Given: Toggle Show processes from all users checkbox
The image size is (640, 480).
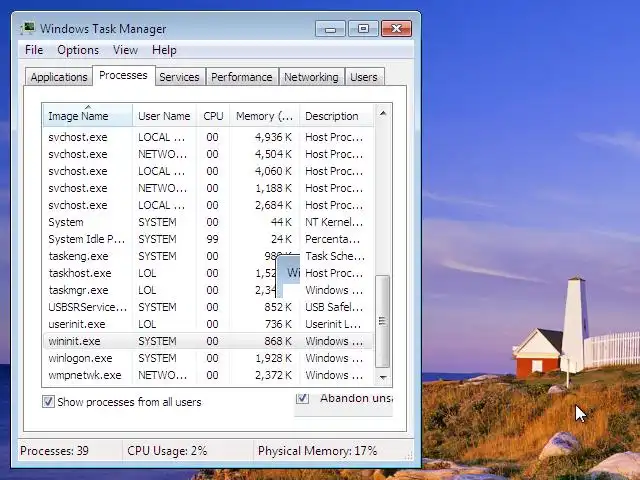Looking at the screenshot, I should pos(48,402).
